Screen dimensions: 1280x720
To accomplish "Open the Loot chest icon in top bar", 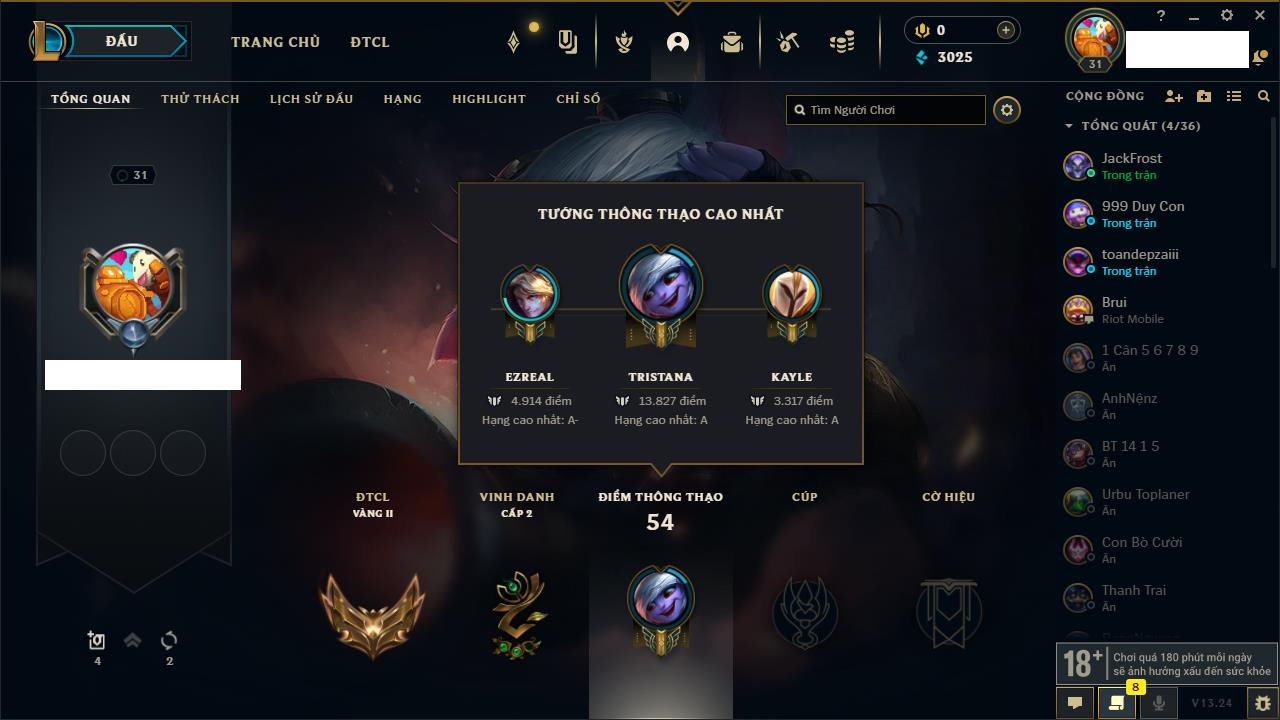I will point(787,42).
